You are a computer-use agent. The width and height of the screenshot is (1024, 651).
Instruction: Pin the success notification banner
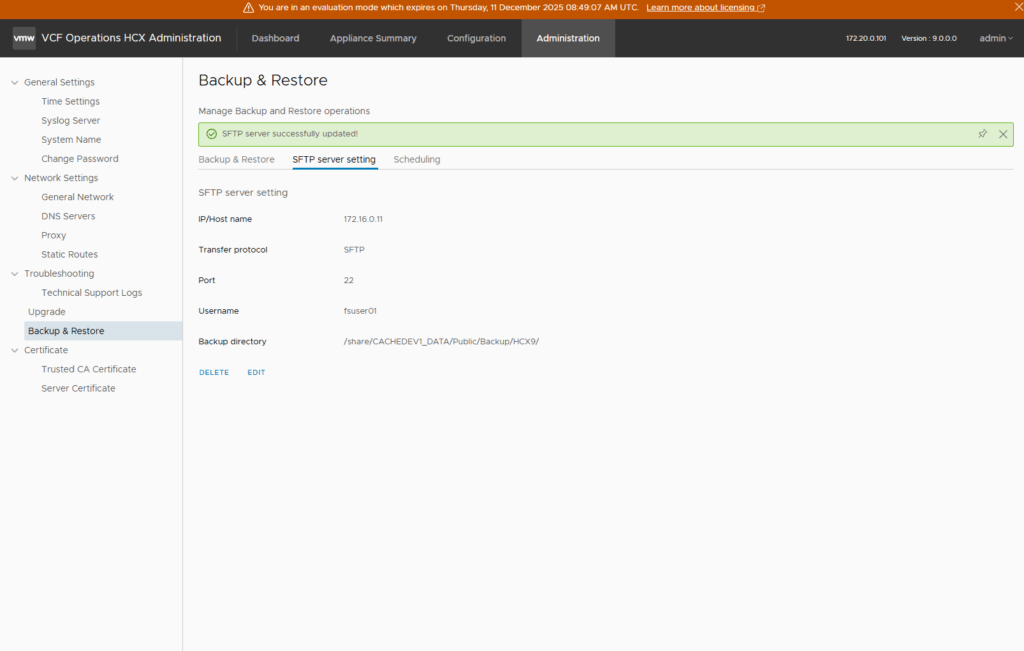click(983, 134)
